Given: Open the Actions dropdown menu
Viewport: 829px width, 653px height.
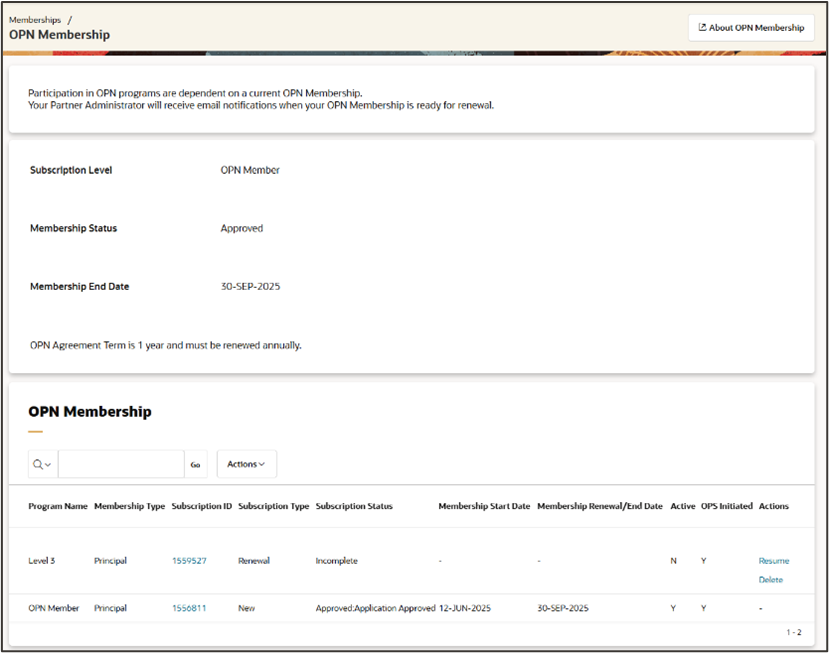Looking at the screenshot, I should click(x=246, y=464).
